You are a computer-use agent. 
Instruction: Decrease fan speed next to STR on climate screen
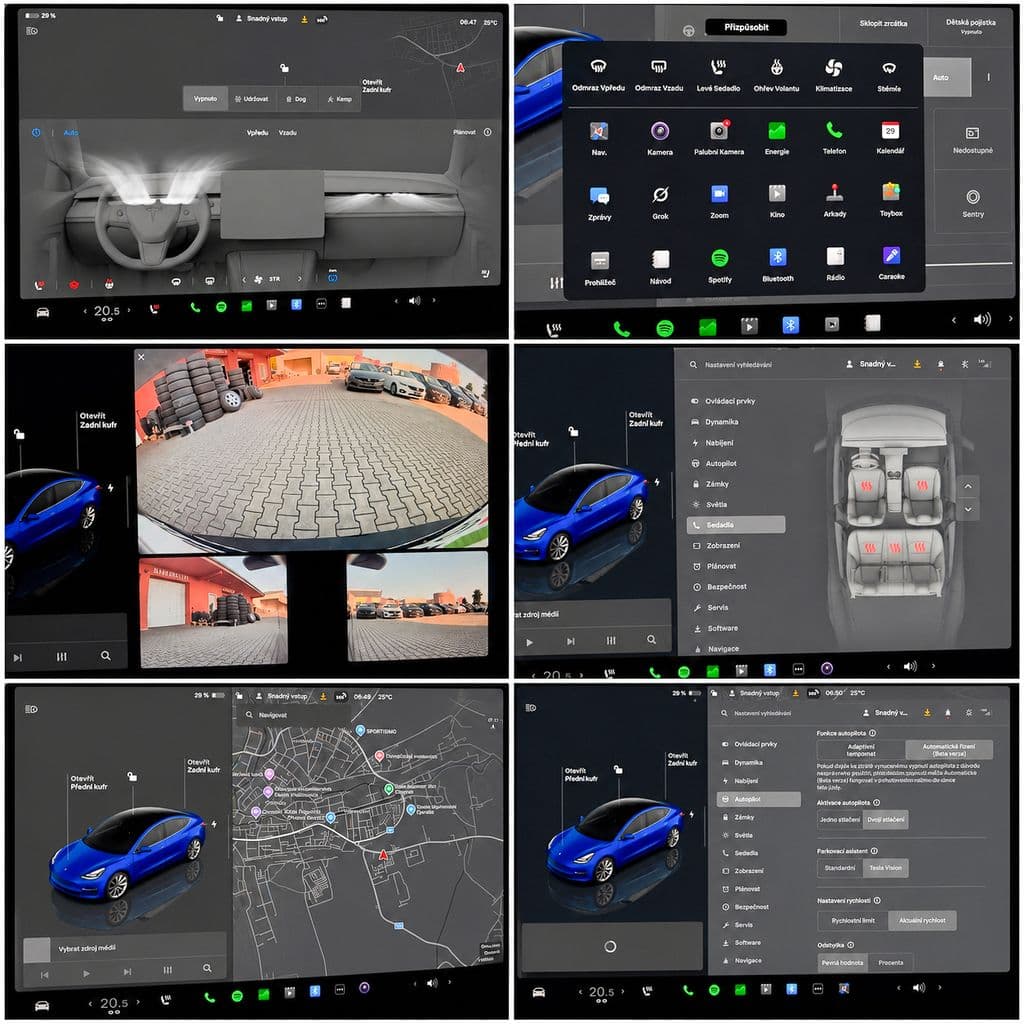click(244, 280)
